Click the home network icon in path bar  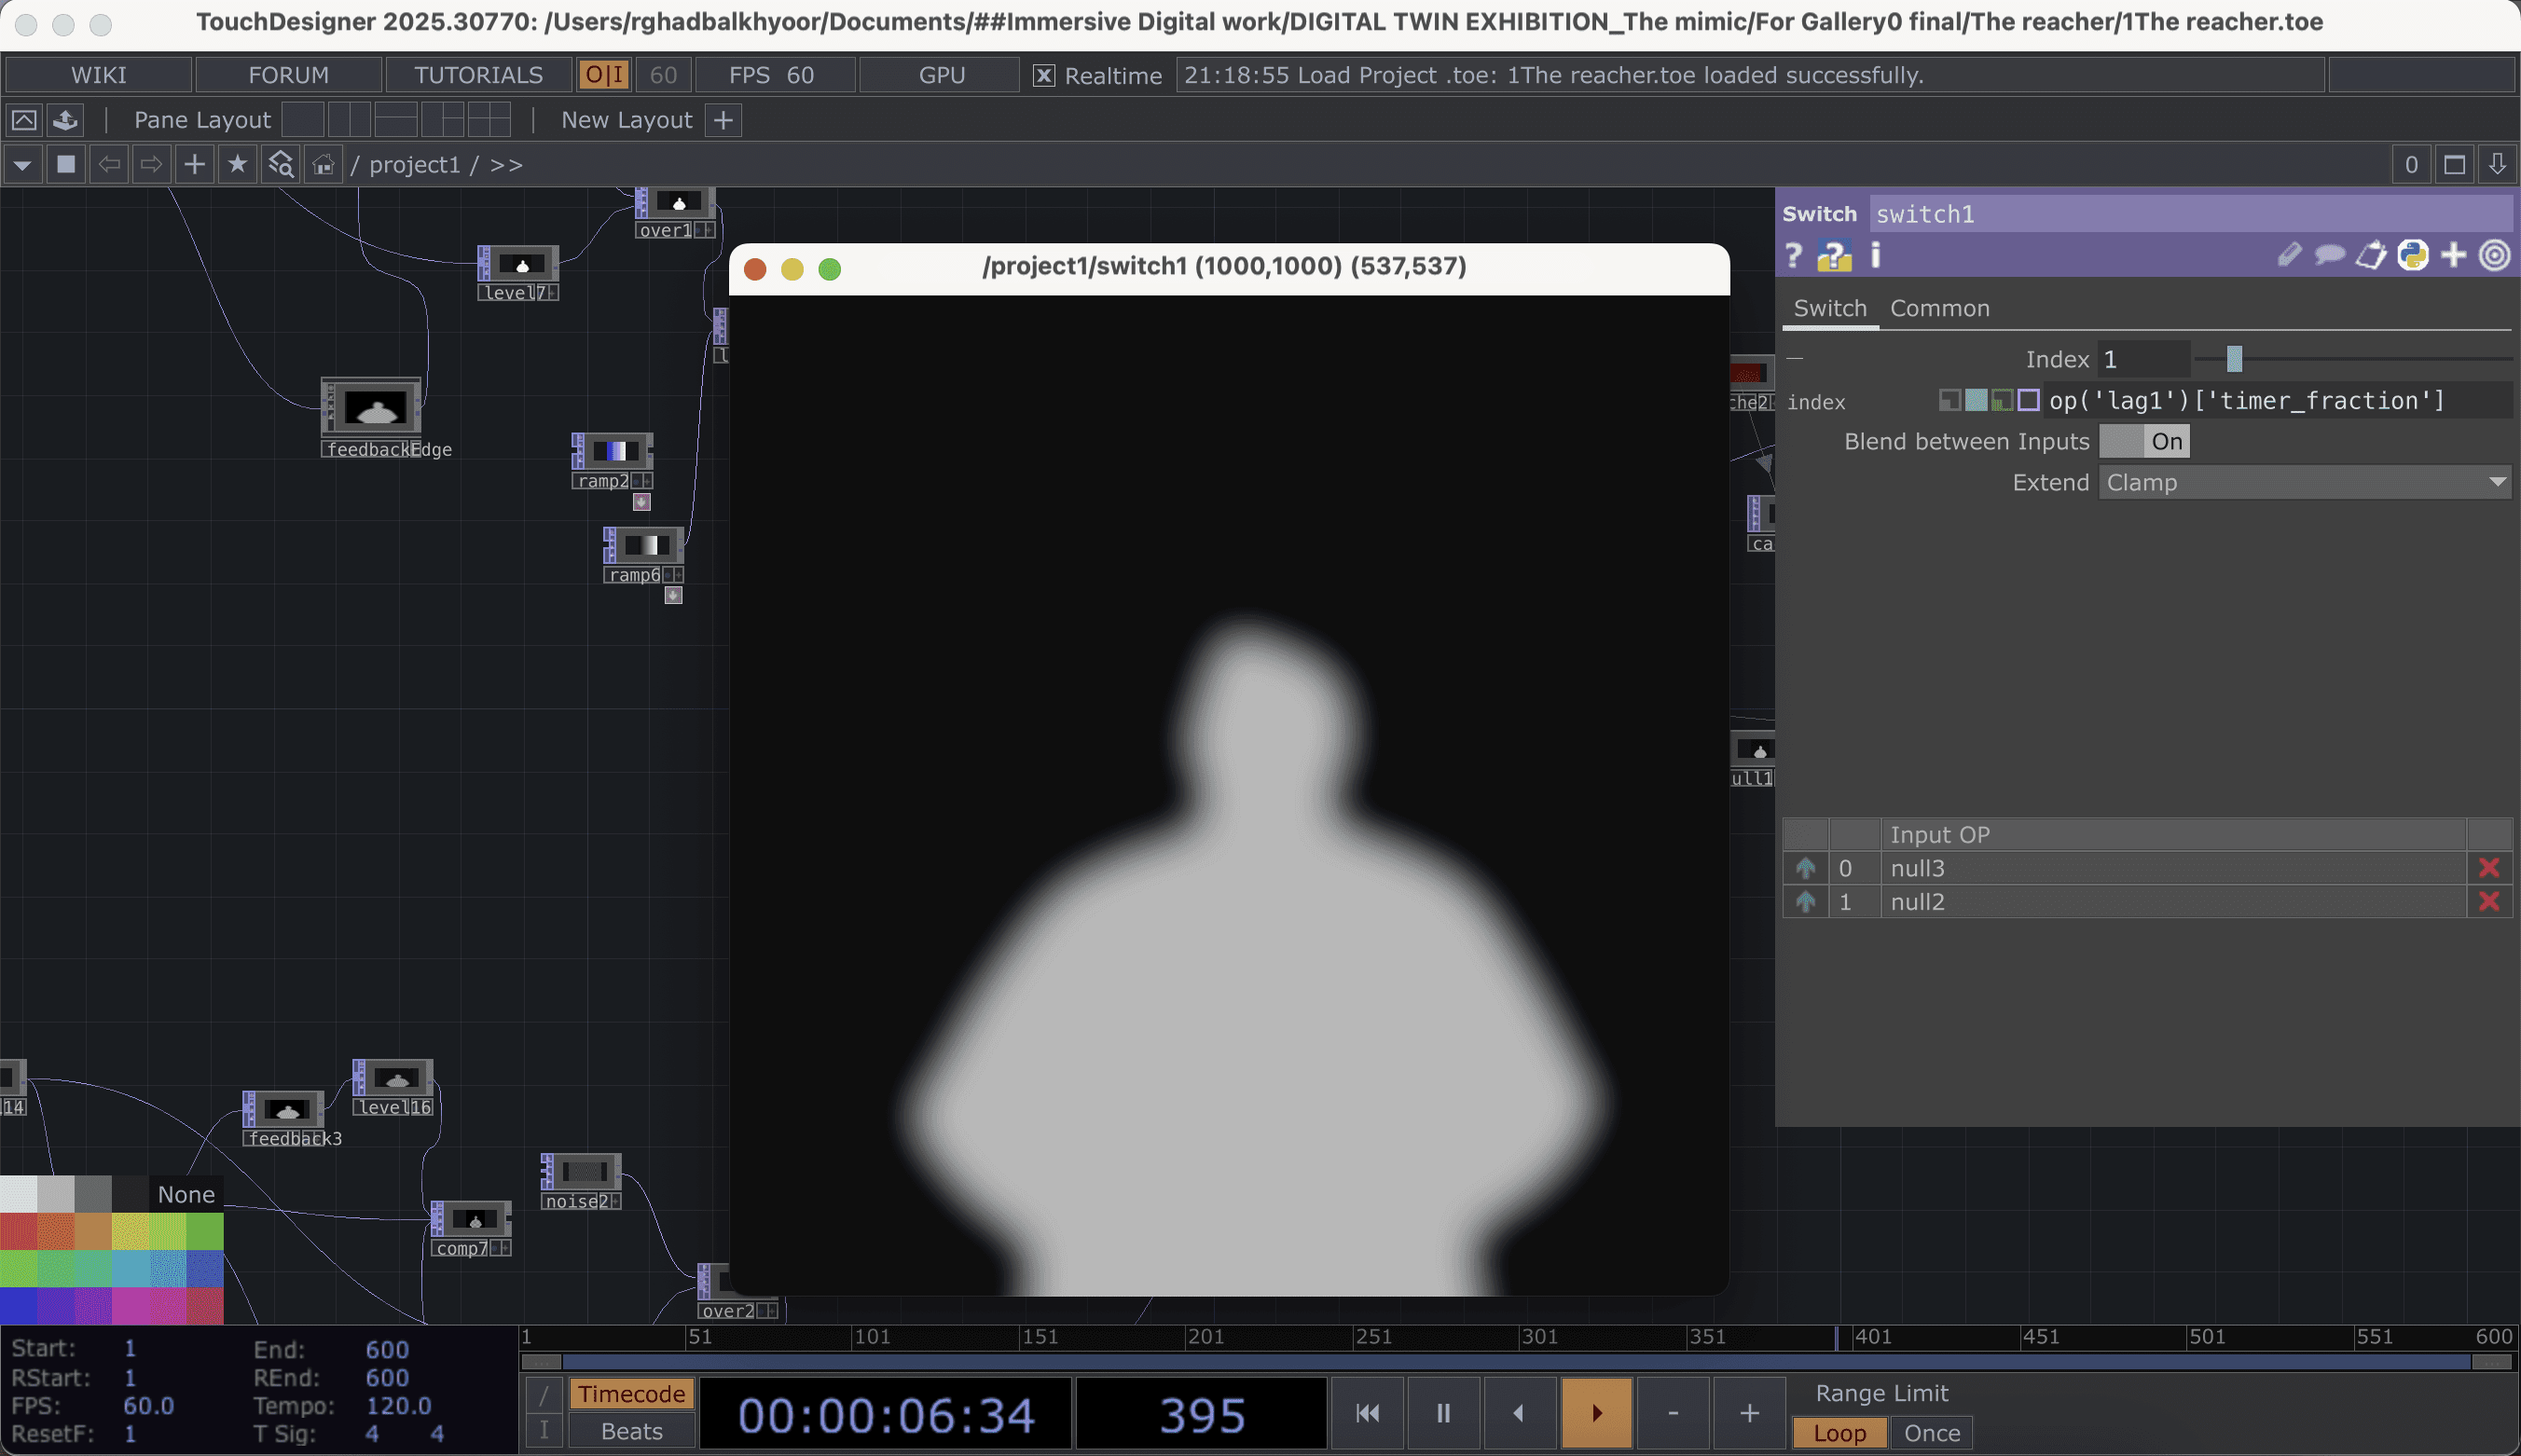322,164
